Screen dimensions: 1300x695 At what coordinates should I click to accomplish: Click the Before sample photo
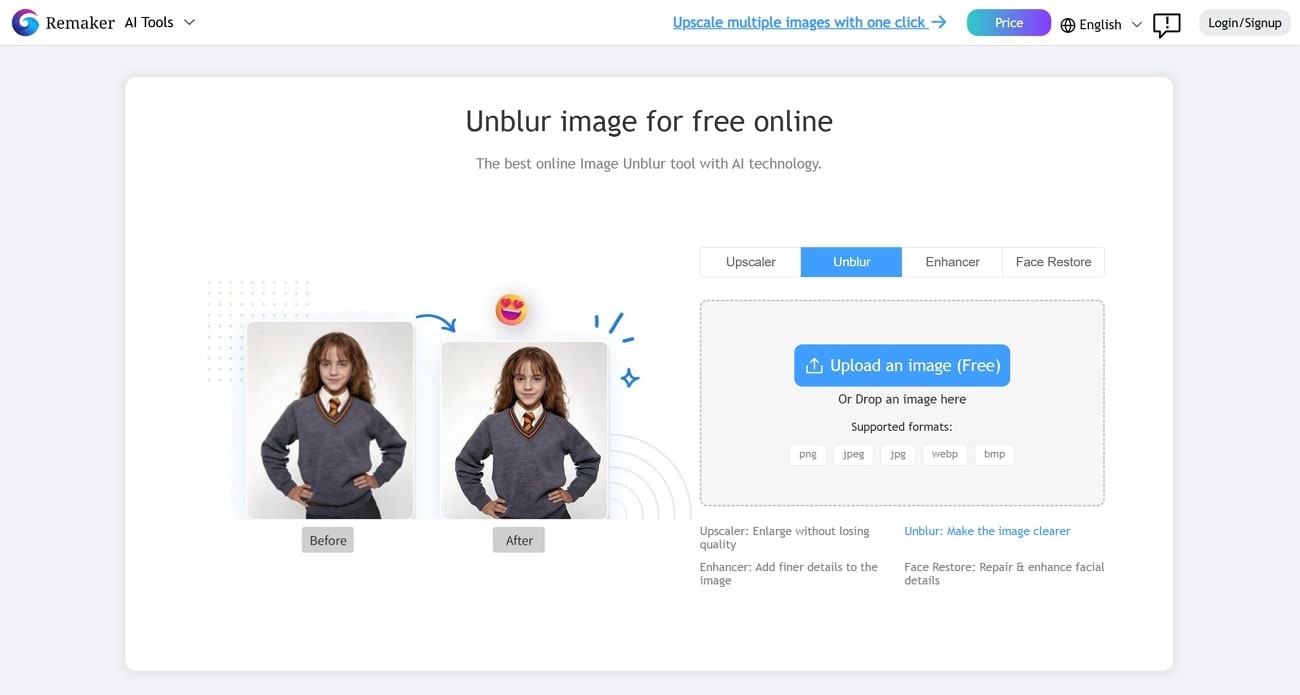click(x=330, y=420)
